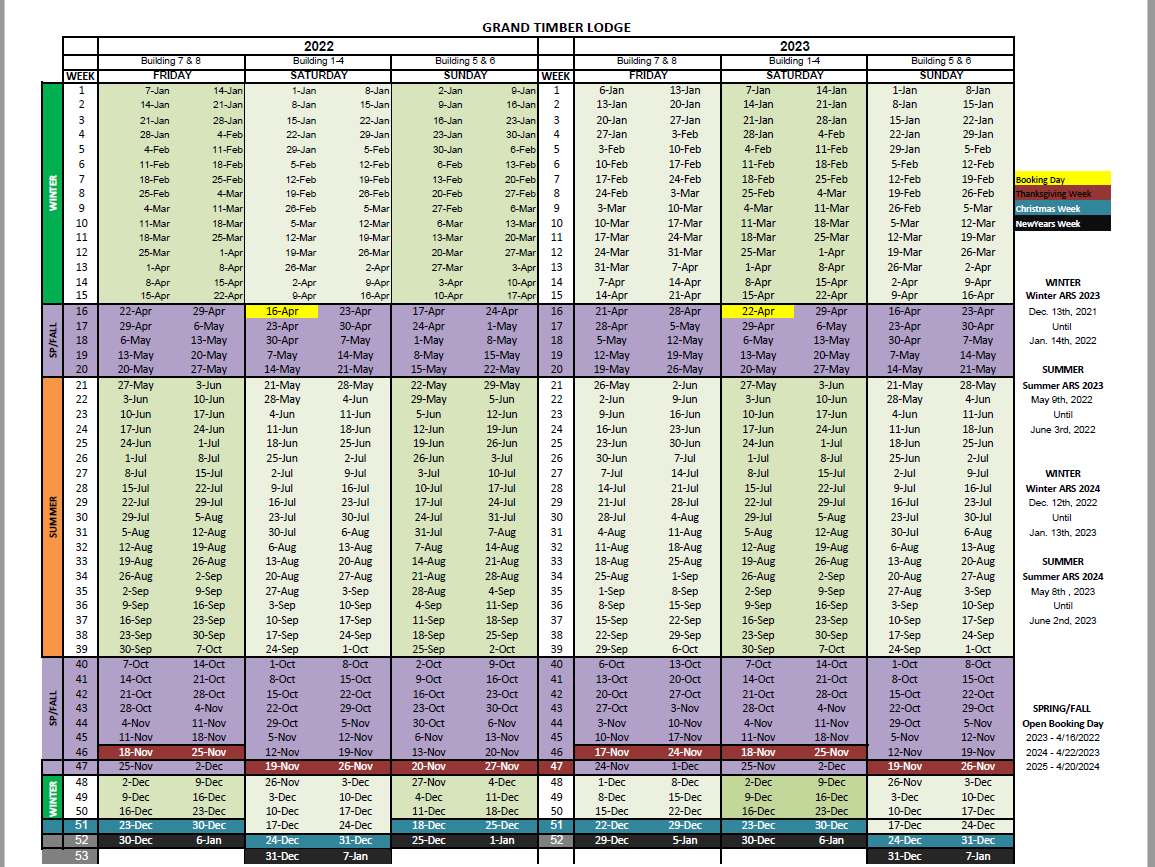This screenshot has height=867, width=1155.
Task: Click the yellow Booking Day legend swatch
Action: [1062, 179]
